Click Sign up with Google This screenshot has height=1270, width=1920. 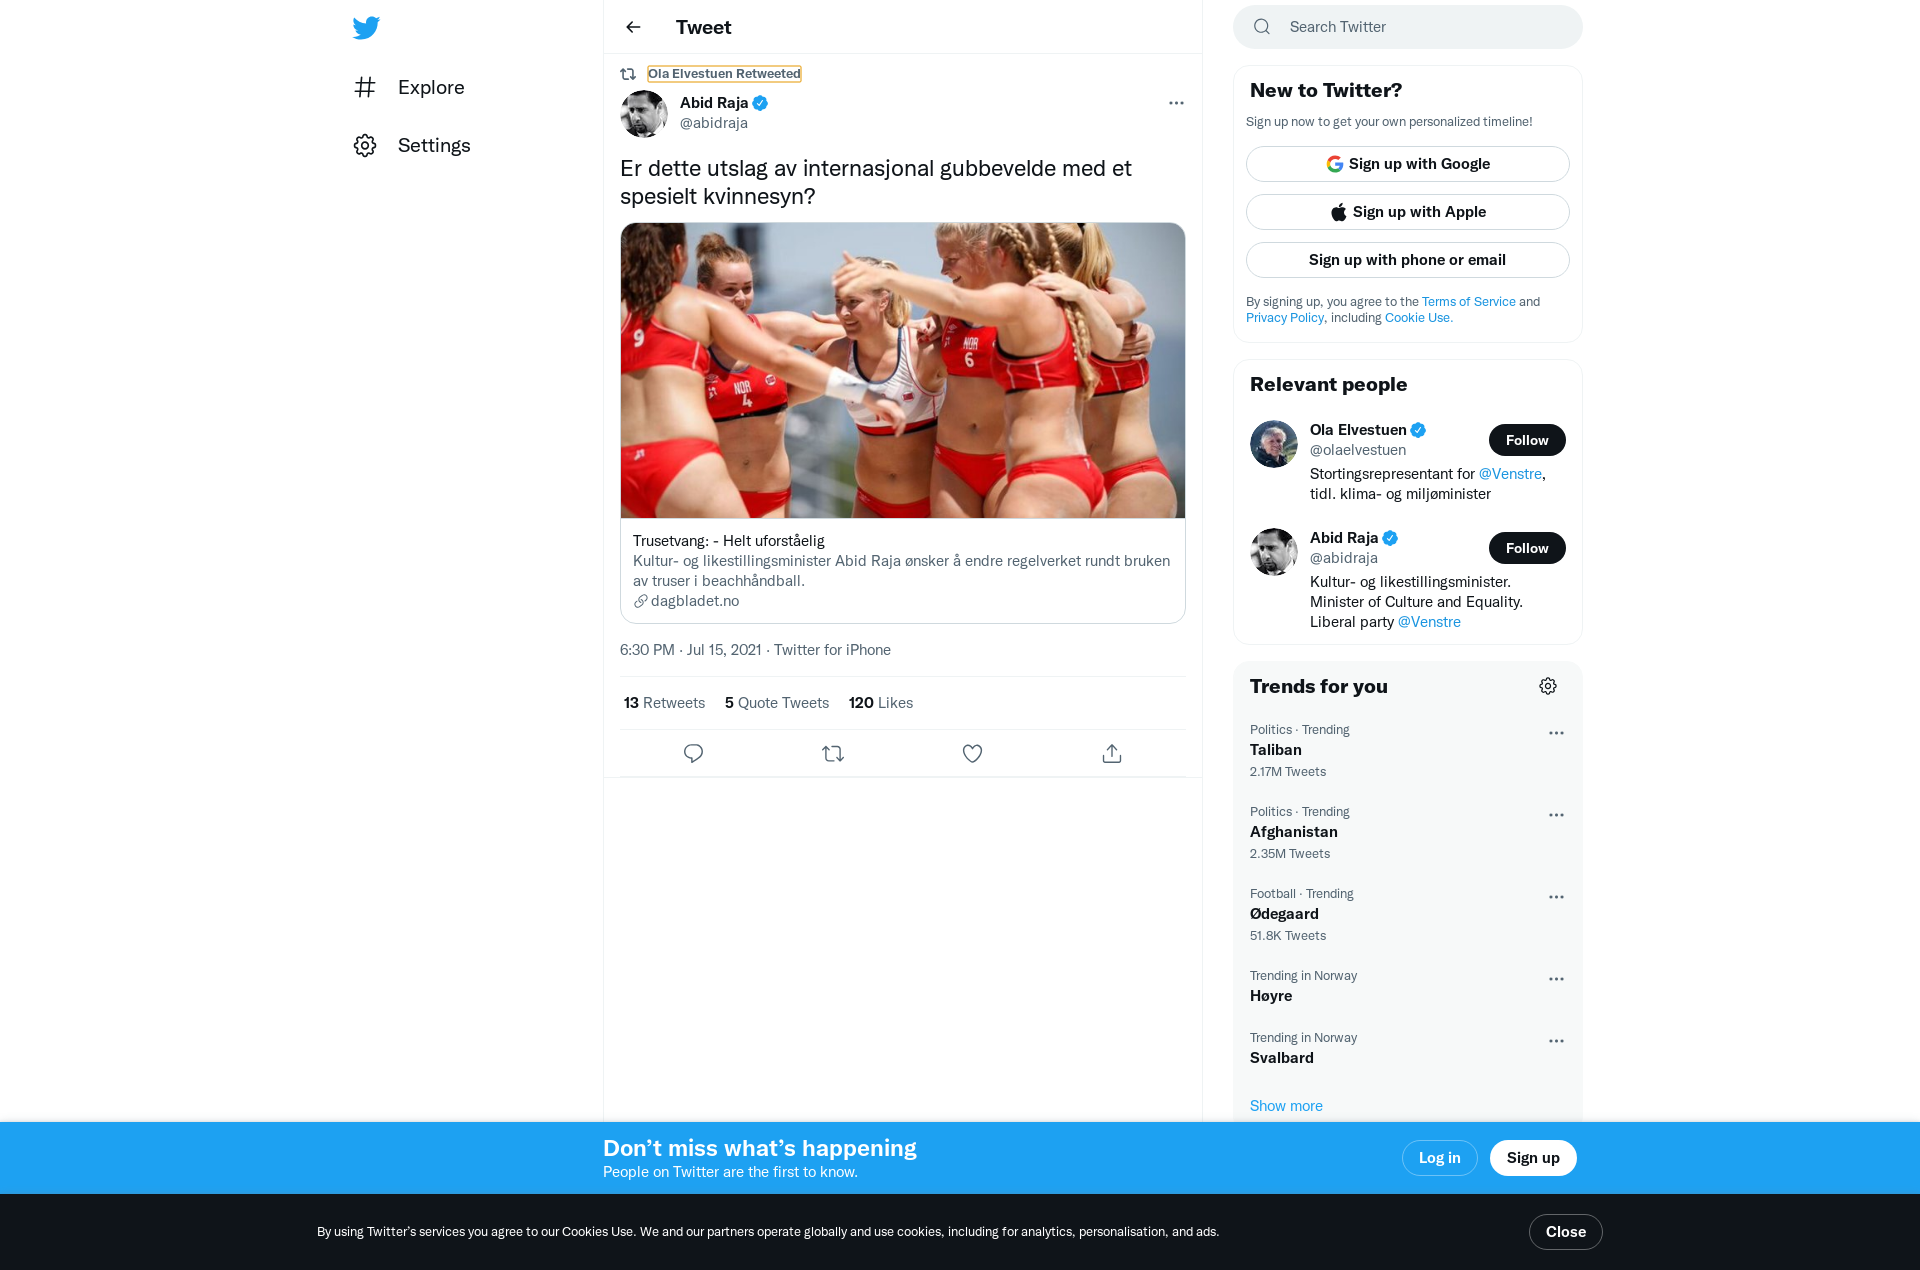click(1408, 164)
